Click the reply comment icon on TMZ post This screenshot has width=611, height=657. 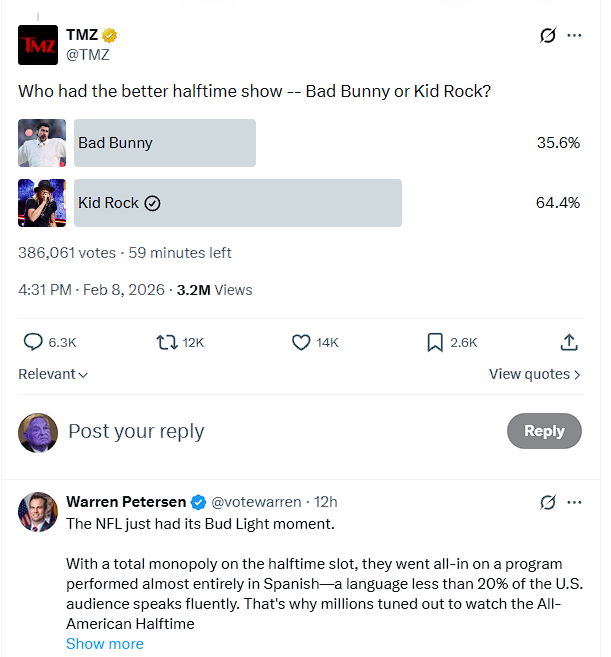click(x=33, y=342)
